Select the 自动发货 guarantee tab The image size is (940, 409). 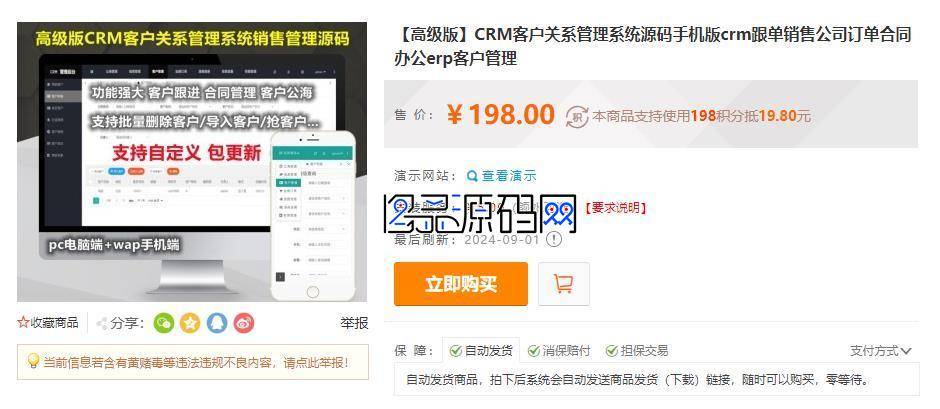[481, 350]
